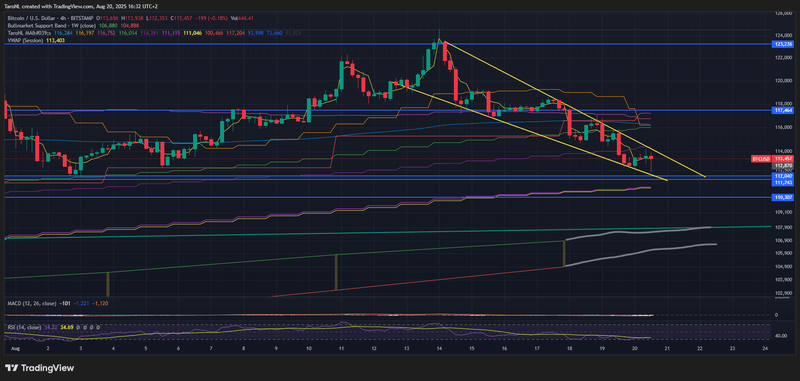Open the MACD (12, 26, close) legend
This screenshot has height=381, width=800.
[x=31, y=303]
